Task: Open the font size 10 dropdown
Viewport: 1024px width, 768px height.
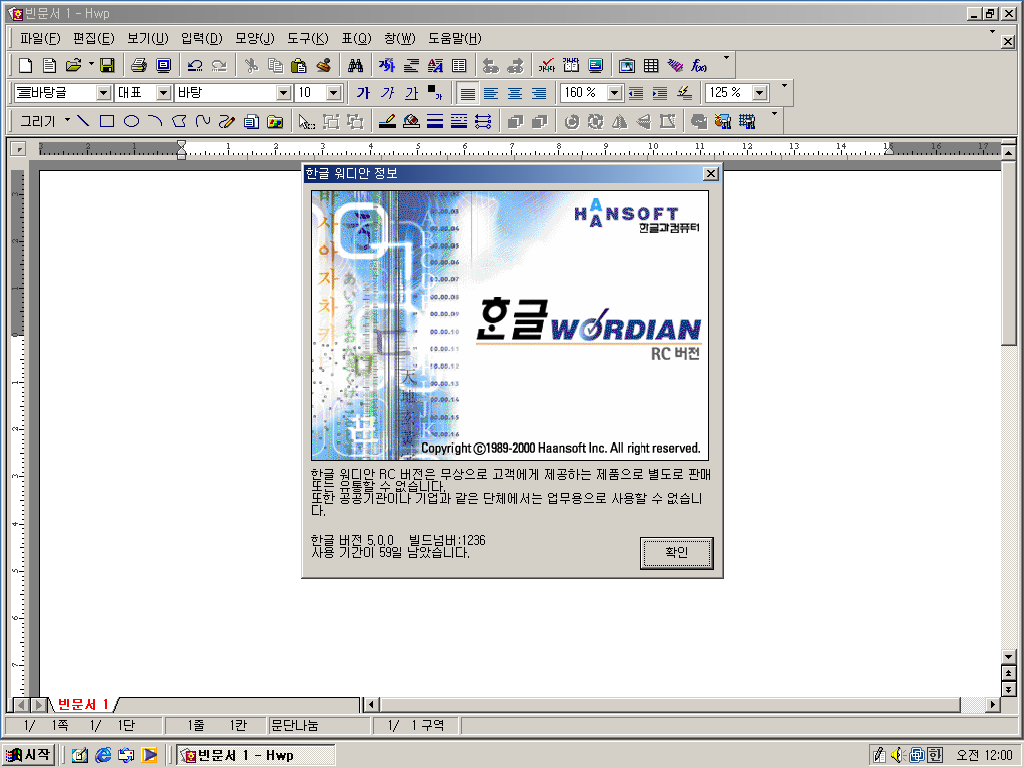Action: [334, 93]
